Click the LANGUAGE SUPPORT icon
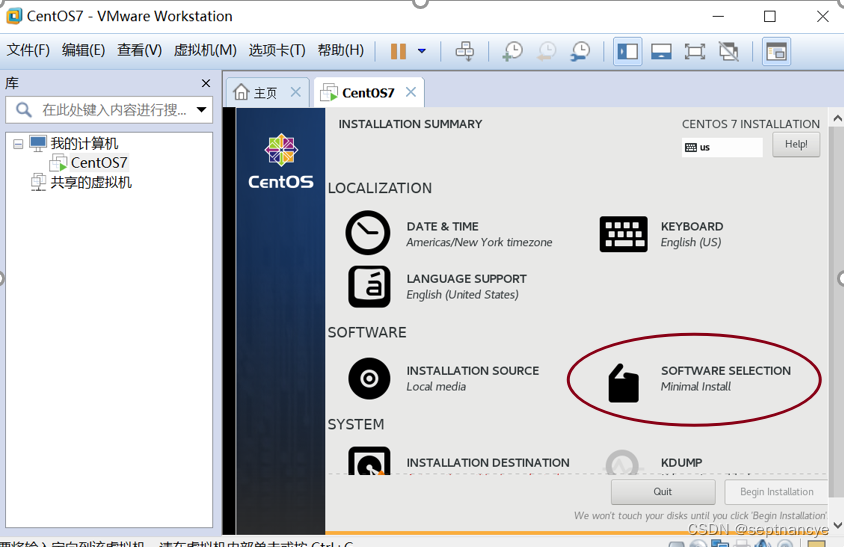The image size is (844, 547). (x=369, y=286)
